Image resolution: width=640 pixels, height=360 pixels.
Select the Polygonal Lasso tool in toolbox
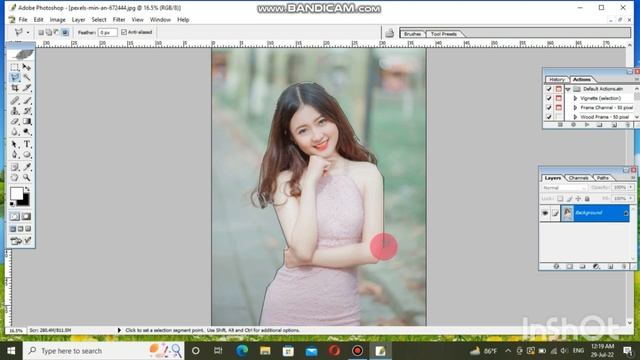pyautogui.click(x=15, y=78)
